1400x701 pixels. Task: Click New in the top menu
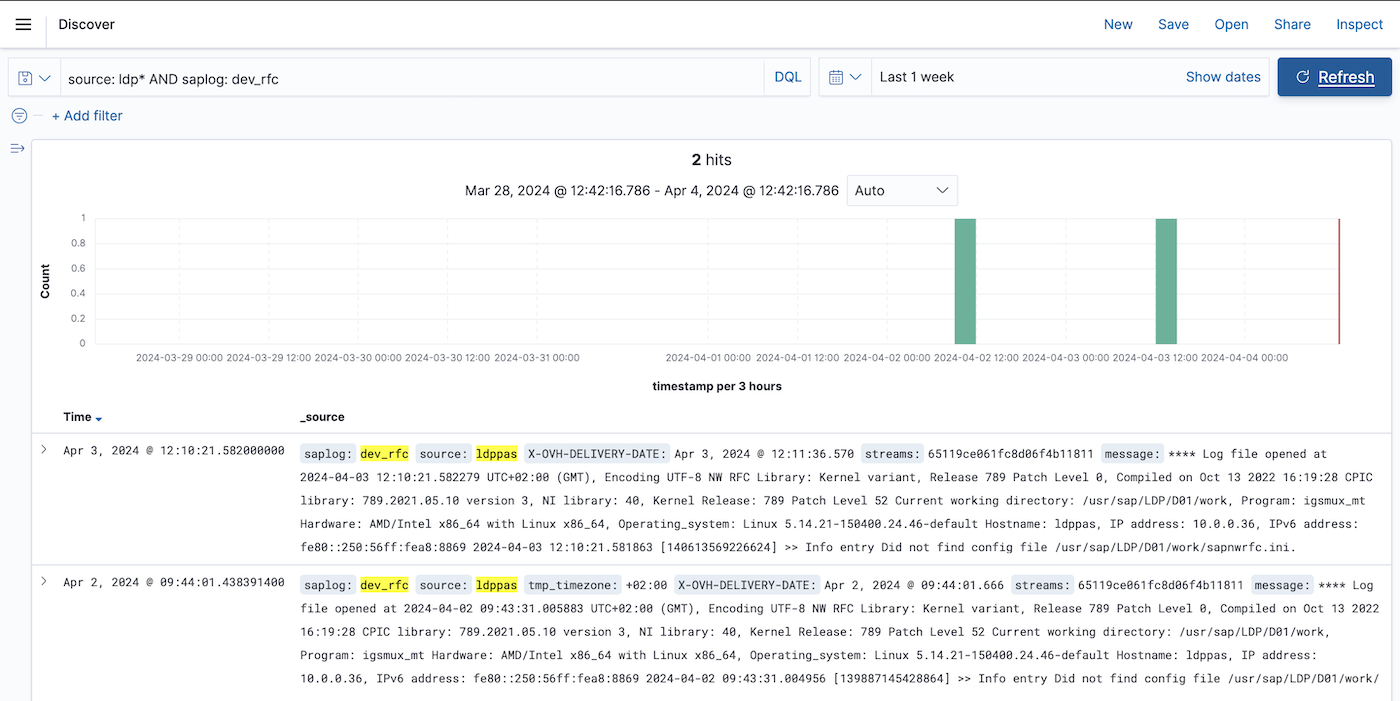(x=1118, y=24)
